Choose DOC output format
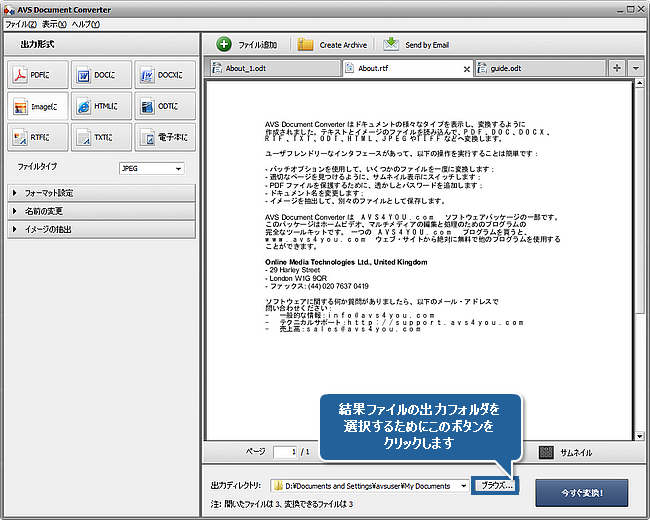This screenshot has width=650, height=520. (102, 75)
